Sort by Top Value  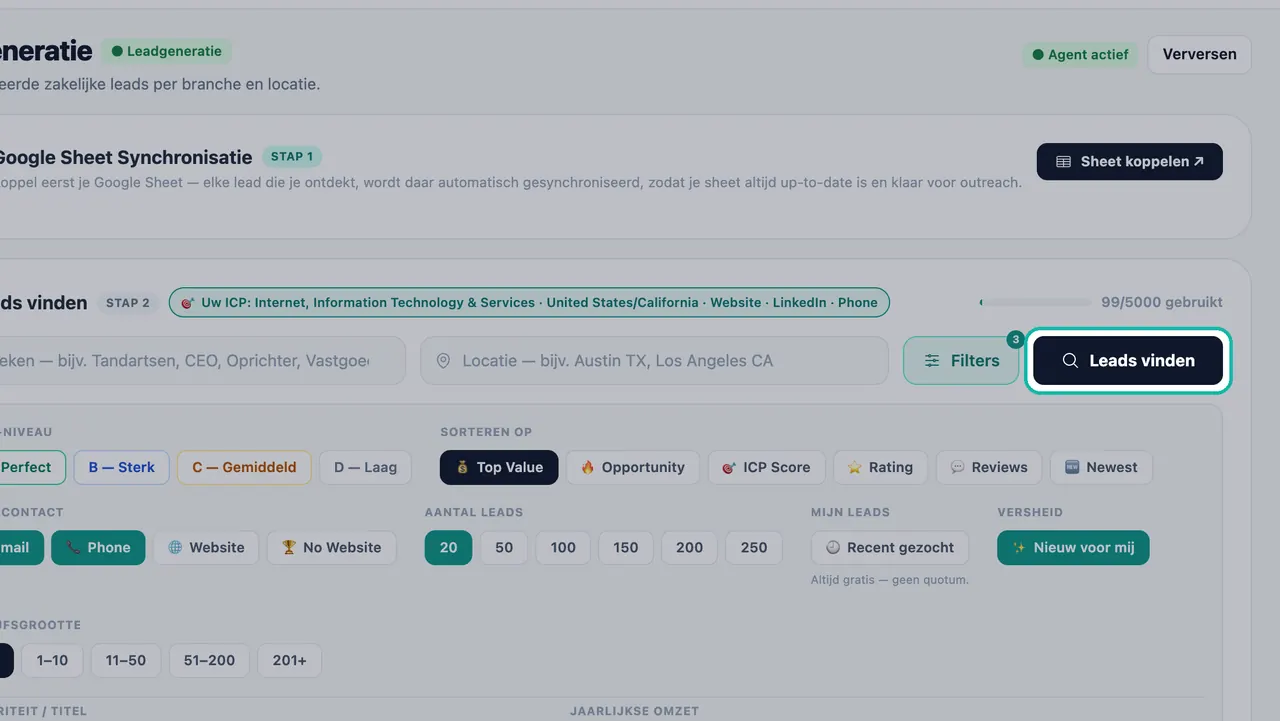tap(499, 467)
